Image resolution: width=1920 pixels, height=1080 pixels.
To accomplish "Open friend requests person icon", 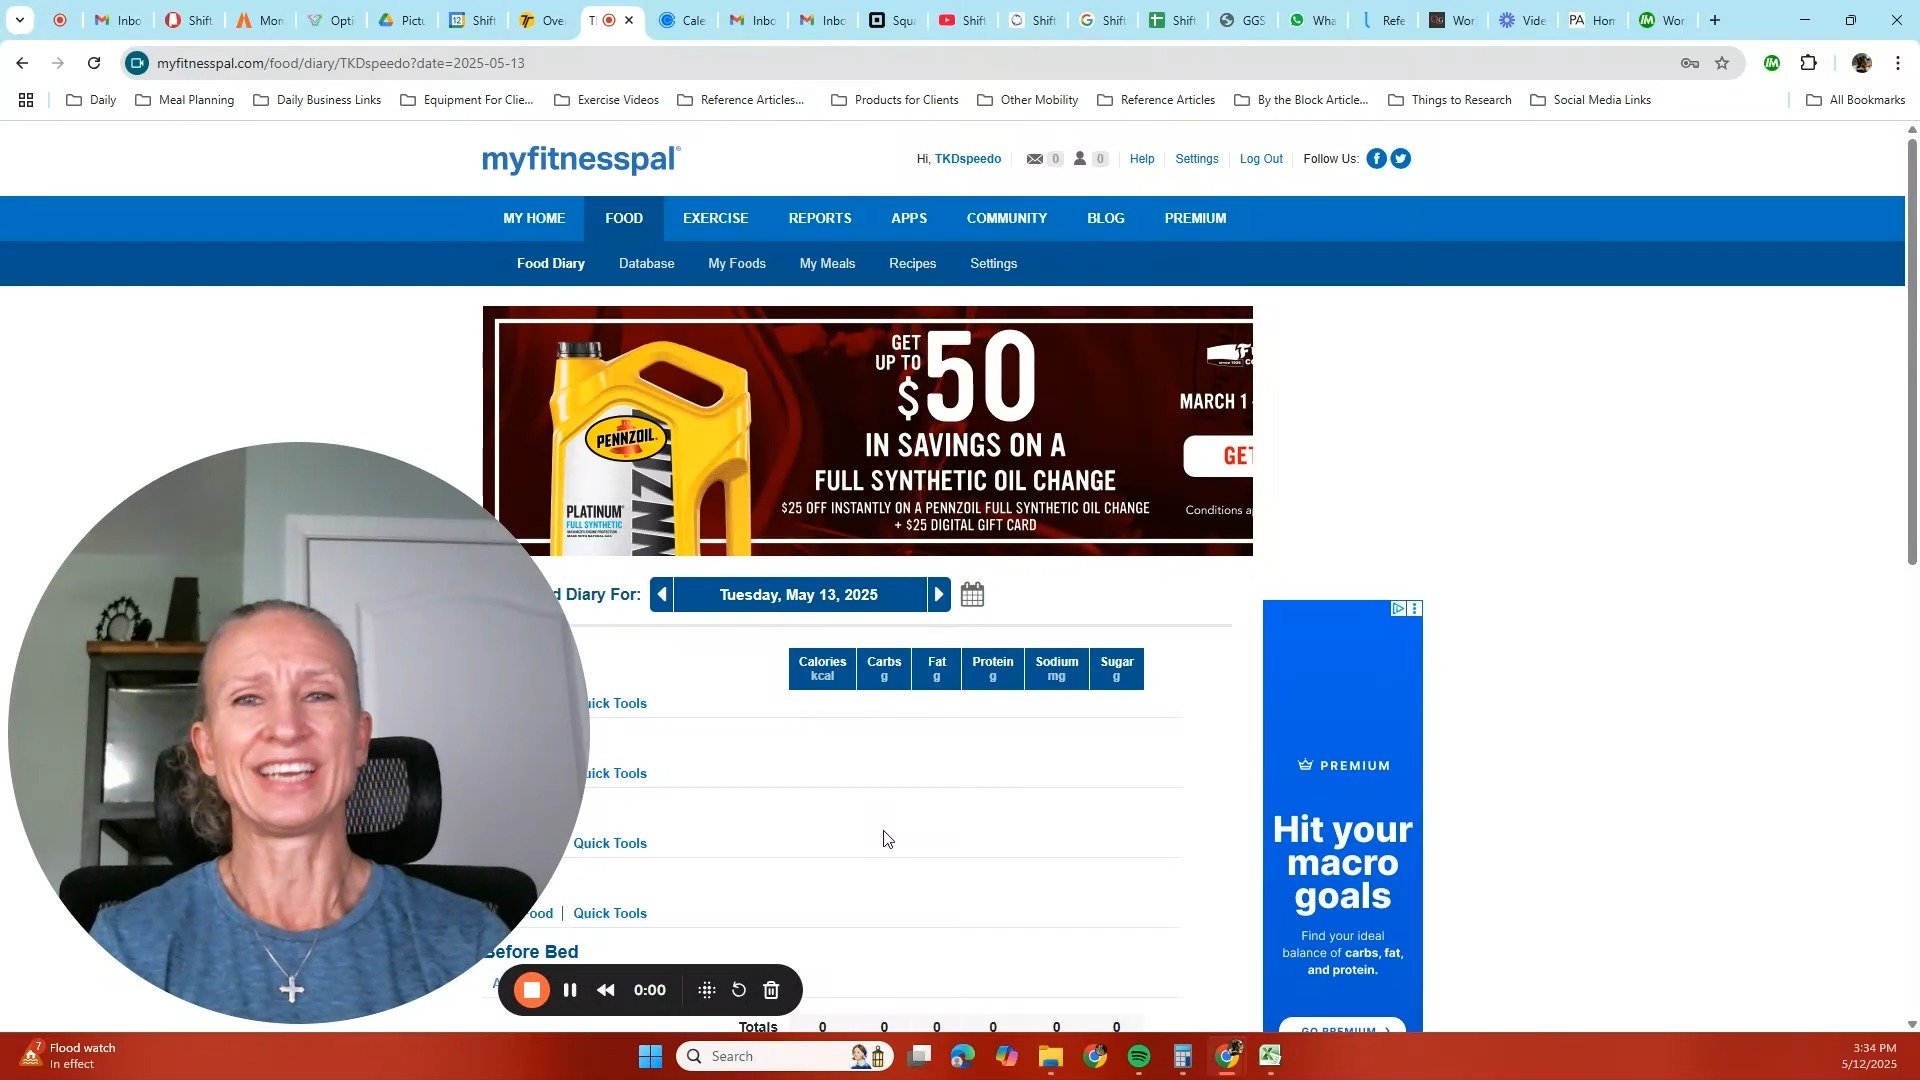I will point(1080,159).
